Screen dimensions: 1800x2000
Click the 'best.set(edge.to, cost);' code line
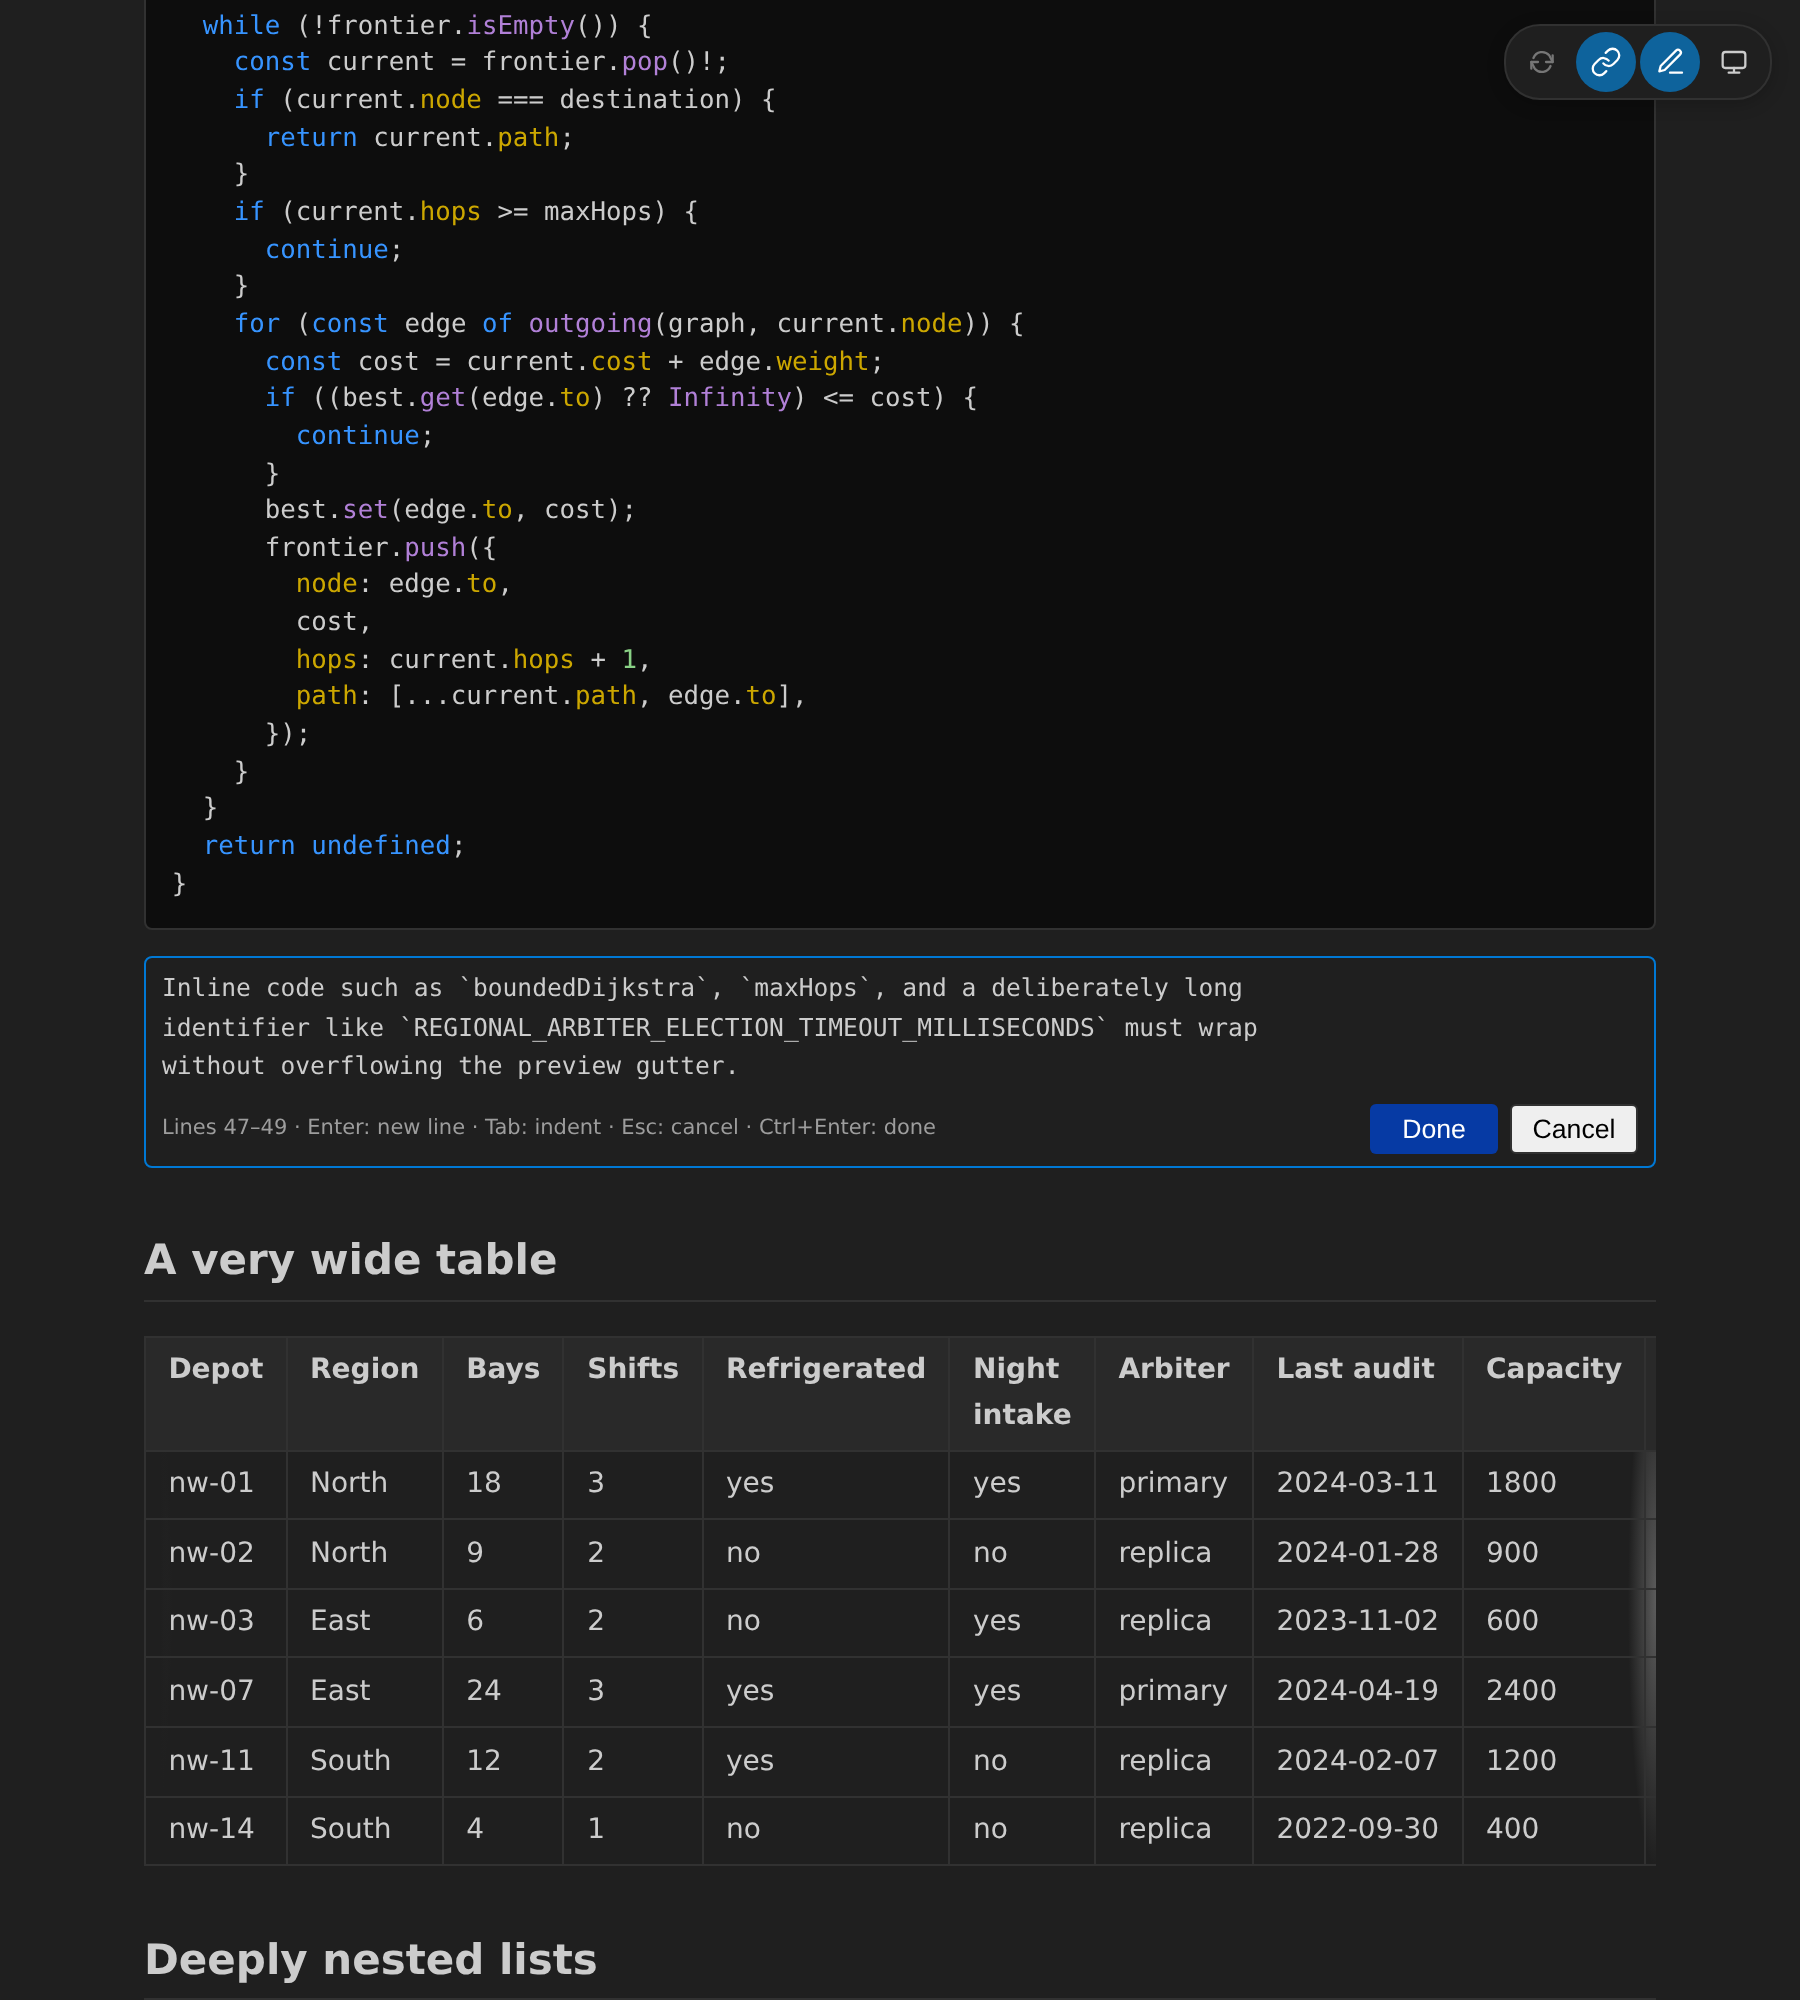coord(450,510)
